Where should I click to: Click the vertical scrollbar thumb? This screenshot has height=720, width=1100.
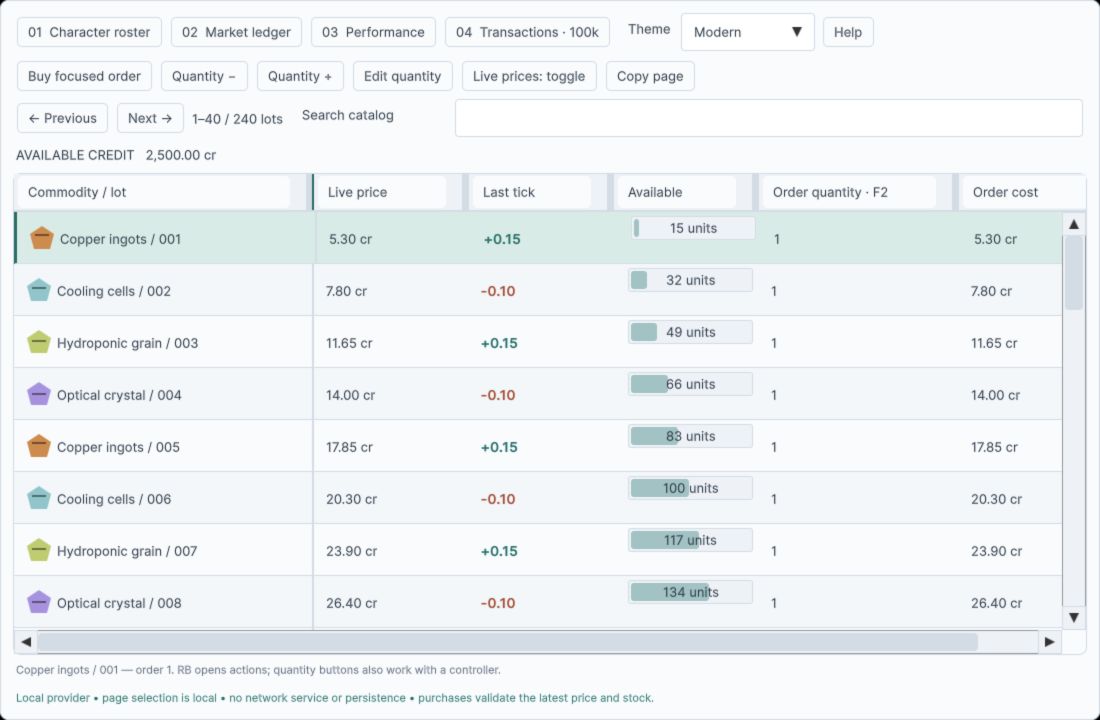pos(1073,273)
